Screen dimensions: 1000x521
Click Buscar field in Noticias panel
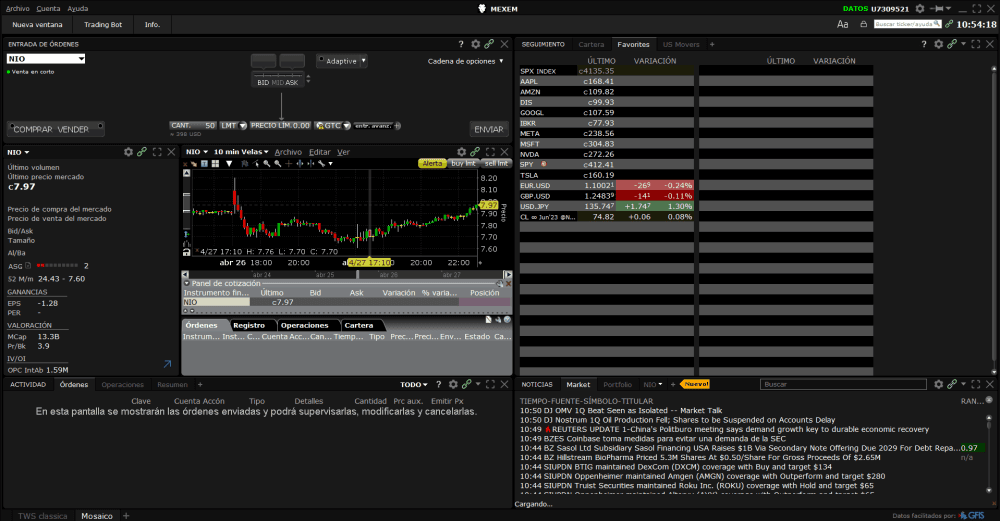[x=843, y=385]
